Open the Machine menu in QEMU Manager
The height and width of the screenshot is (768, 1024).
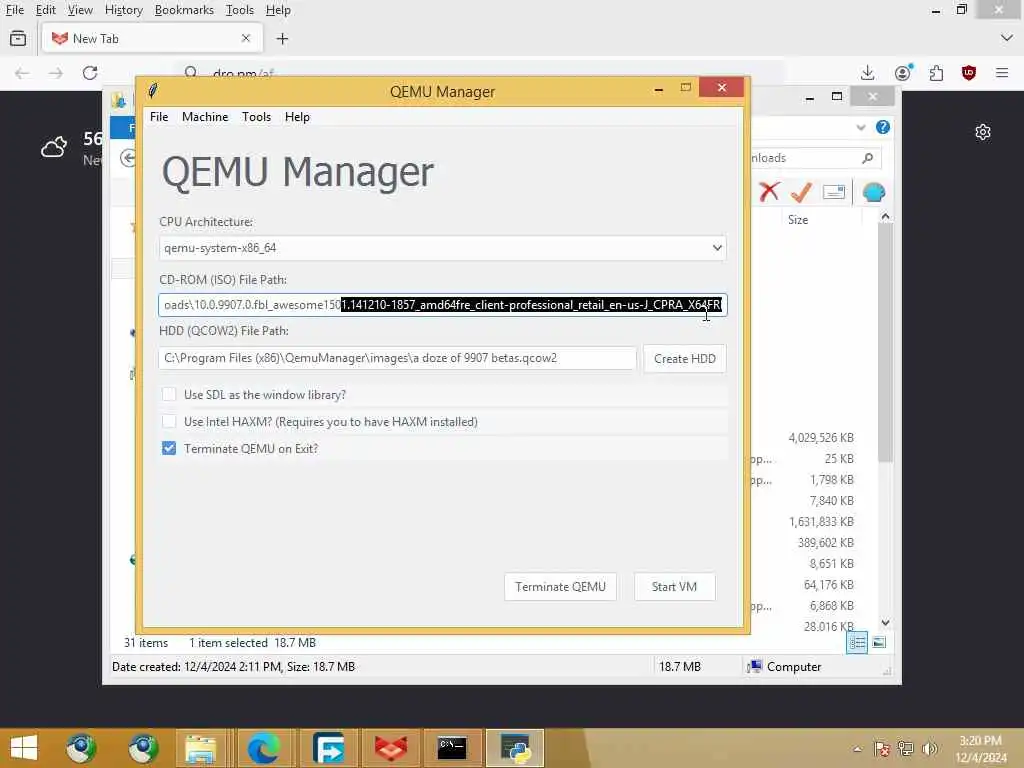click(205, 117)
